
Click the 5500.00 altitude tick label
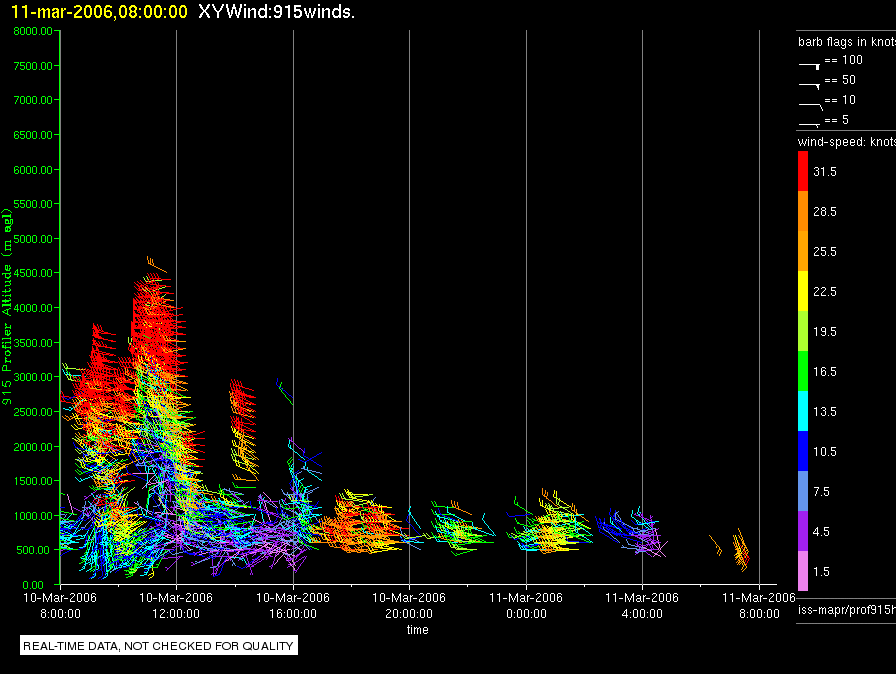33,204
